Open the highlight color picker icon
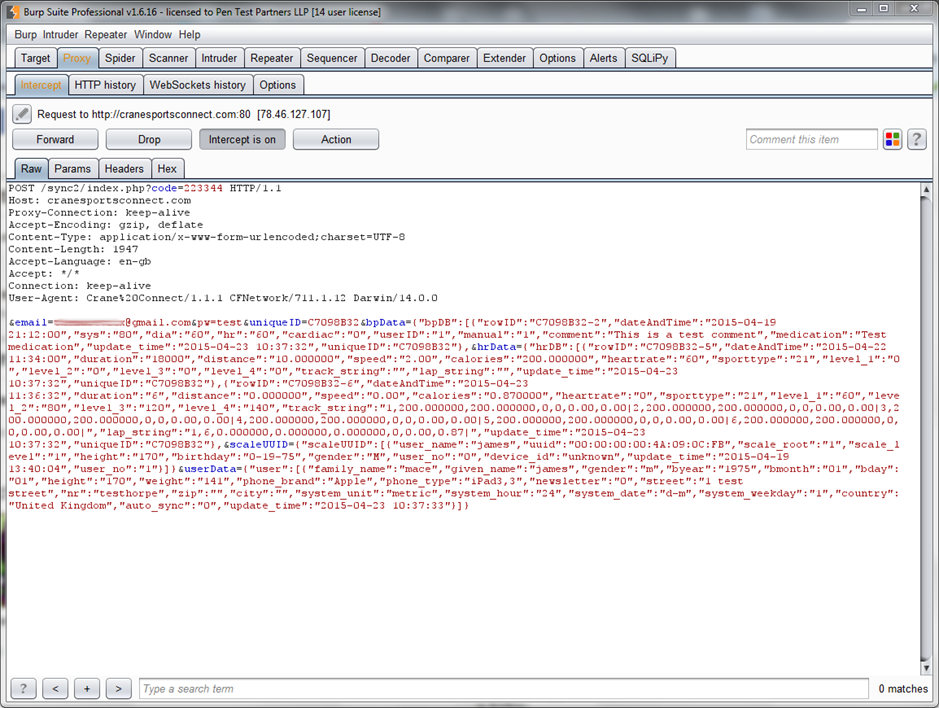Viewport: 939px width, 708px height. 892,140
